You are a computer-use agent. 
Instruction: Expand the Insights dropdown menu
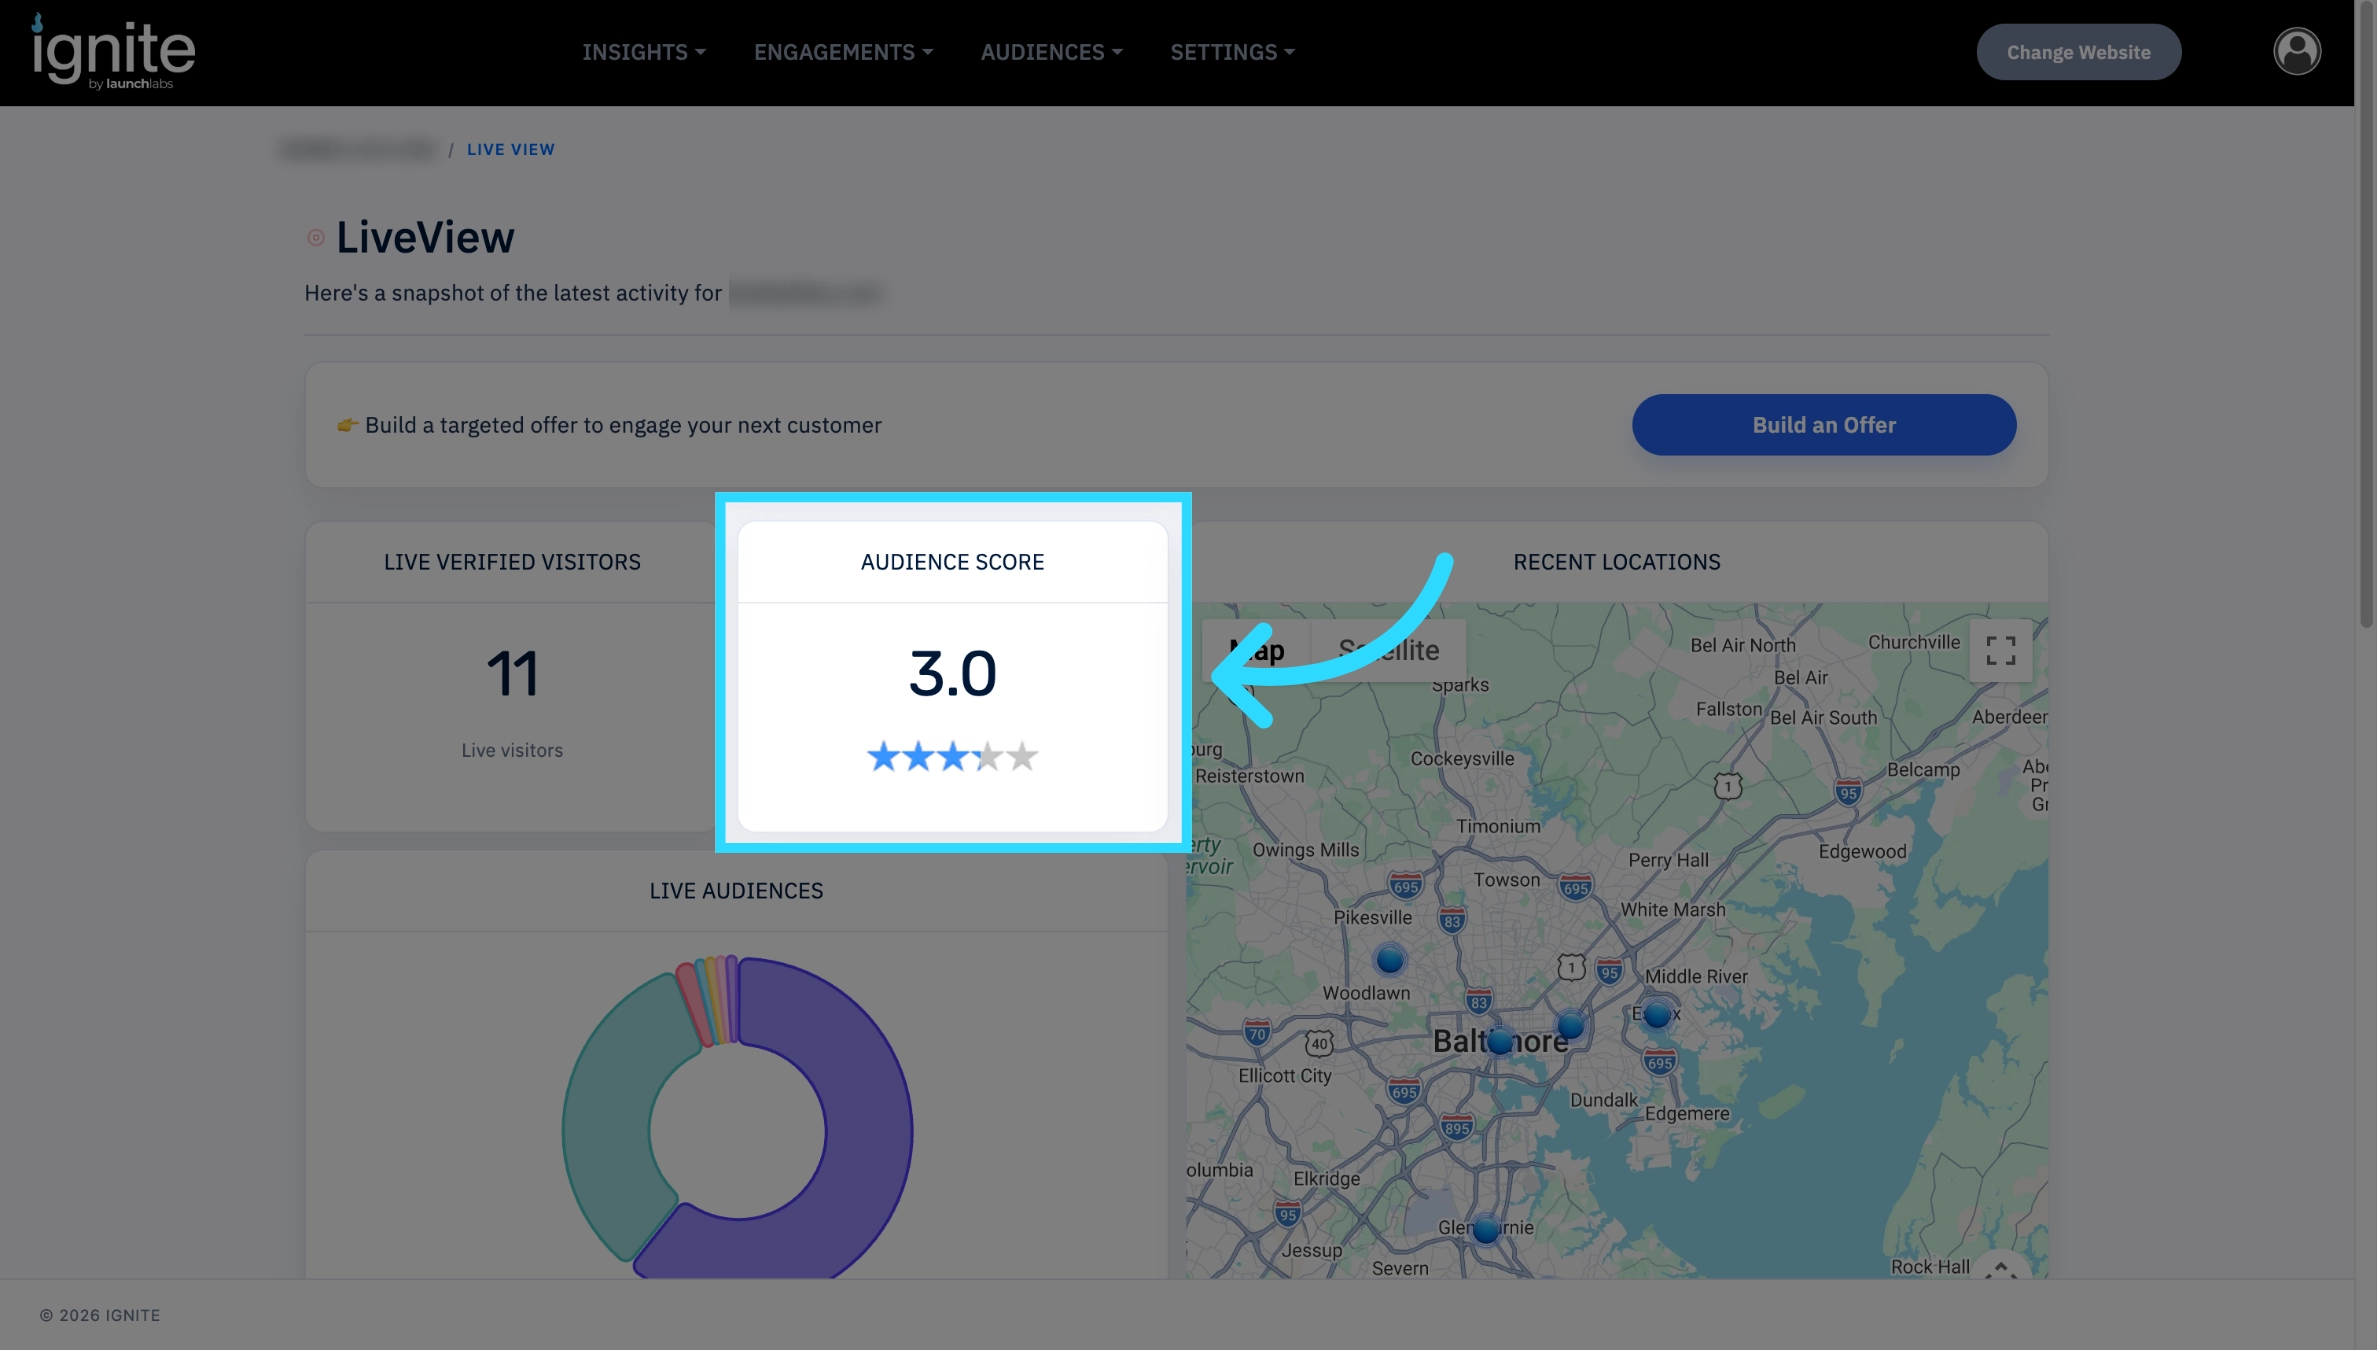tap(644, 52)
